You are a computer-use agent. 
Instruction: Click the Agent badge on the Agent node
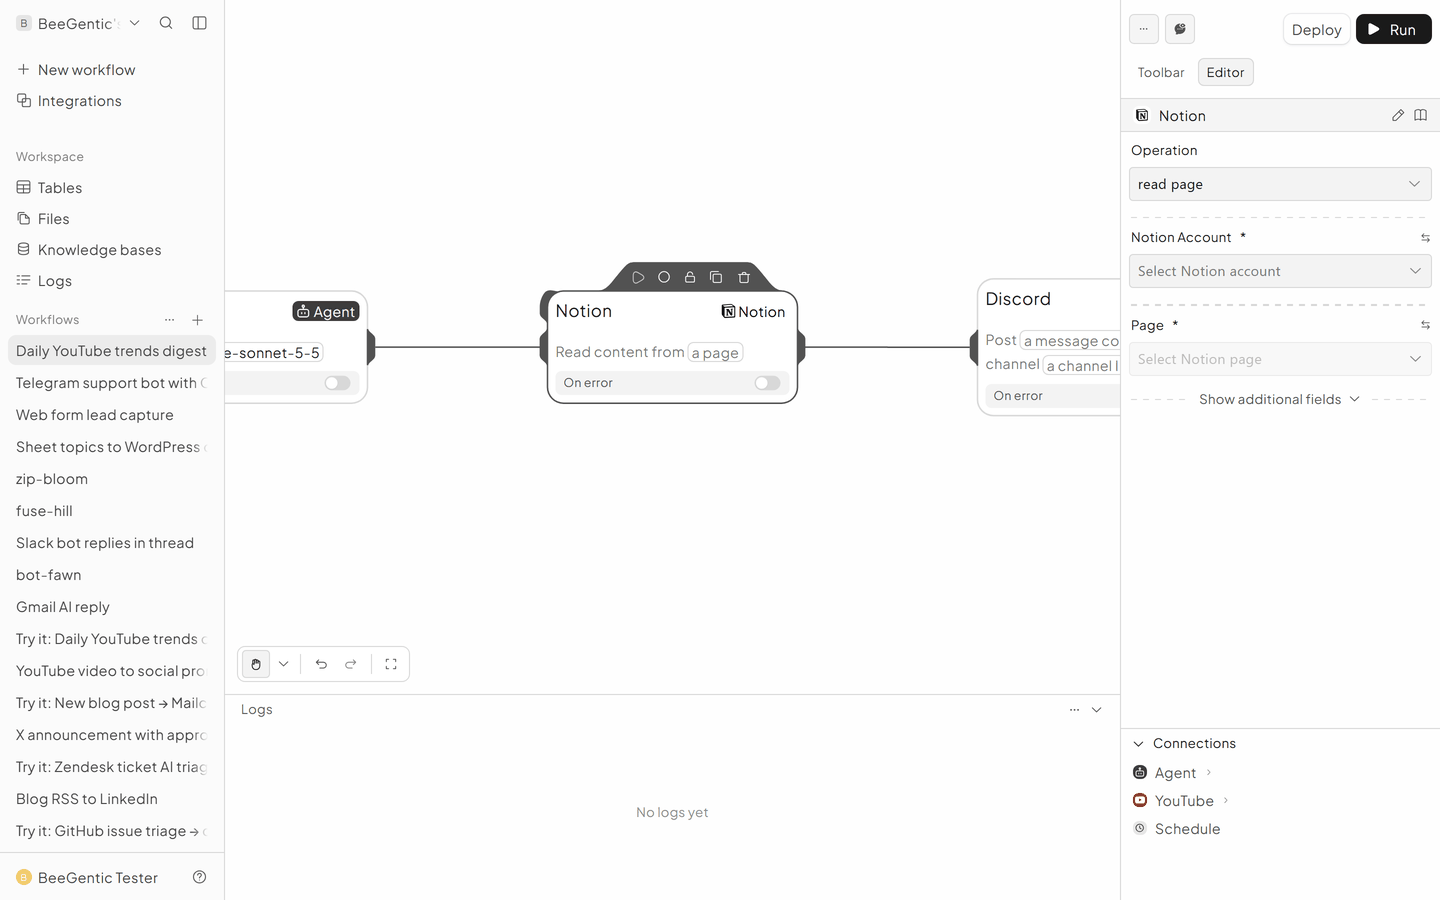pyautogui.click(x=326, y=312)
